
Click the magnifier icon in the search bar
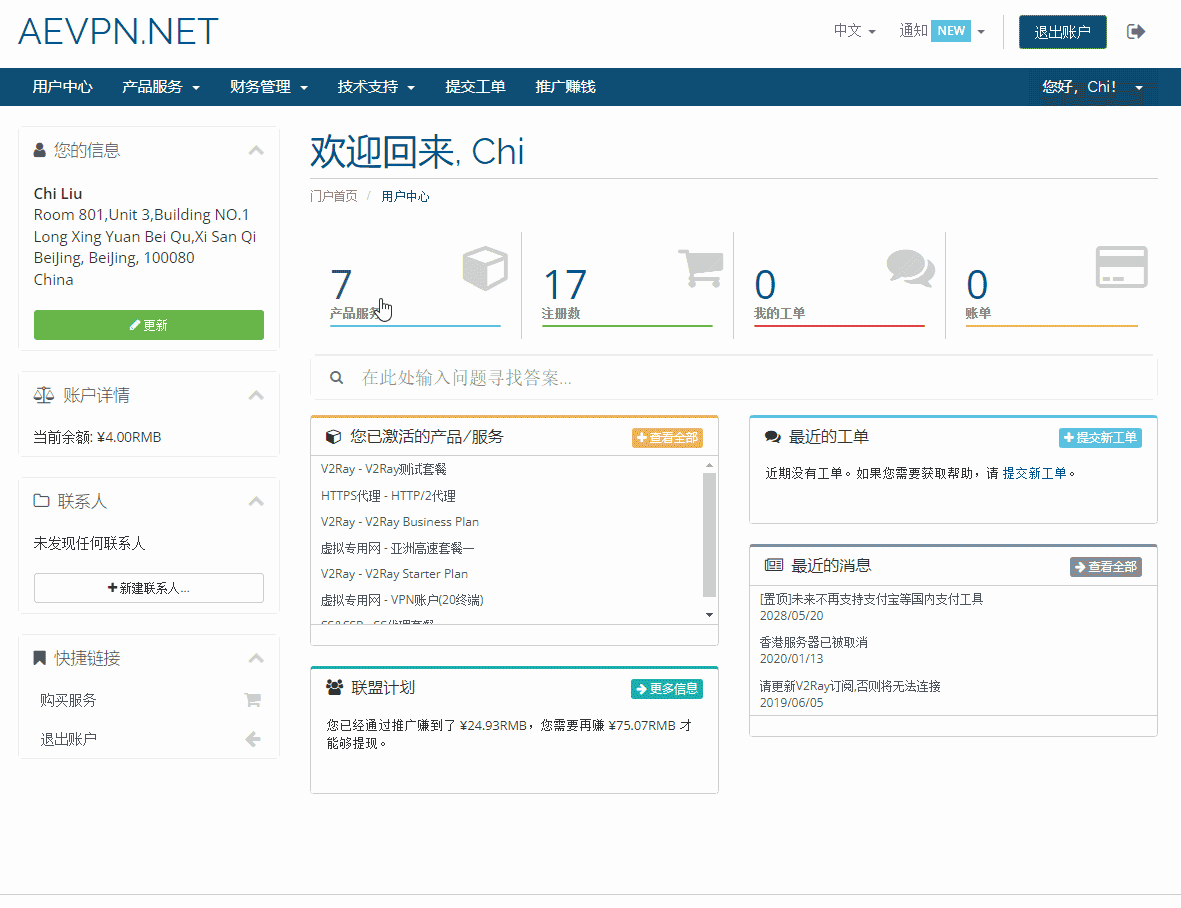tap(336, 377)
